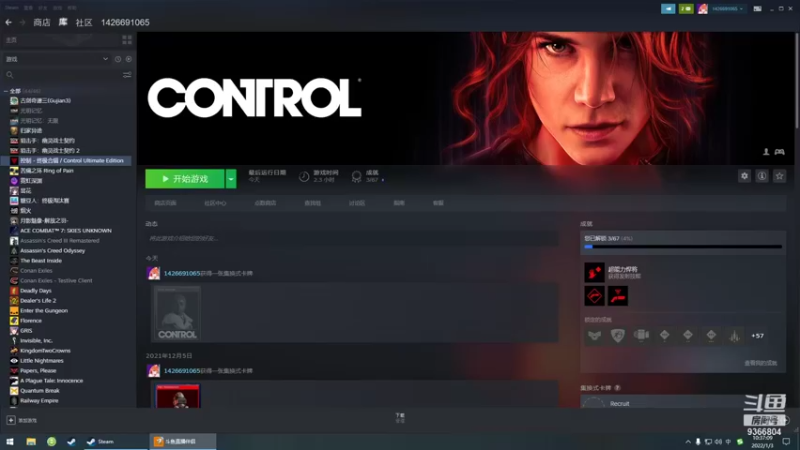Click the green 开始游戏 play button
This screenshot has width=800, height=450.
[185, 179]
